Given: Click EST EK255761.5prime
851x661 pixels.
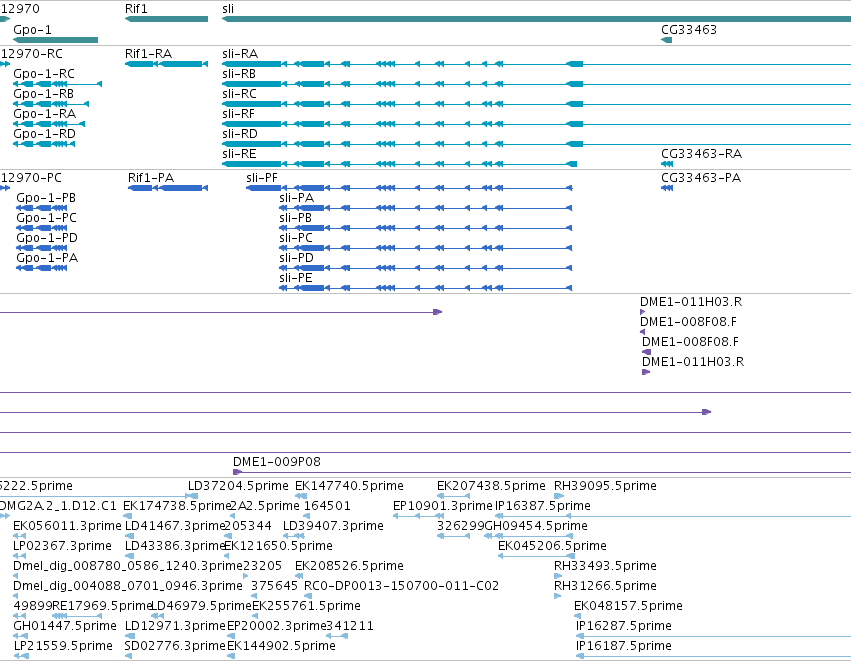Looking at the screenshot, I should (307, 606).
